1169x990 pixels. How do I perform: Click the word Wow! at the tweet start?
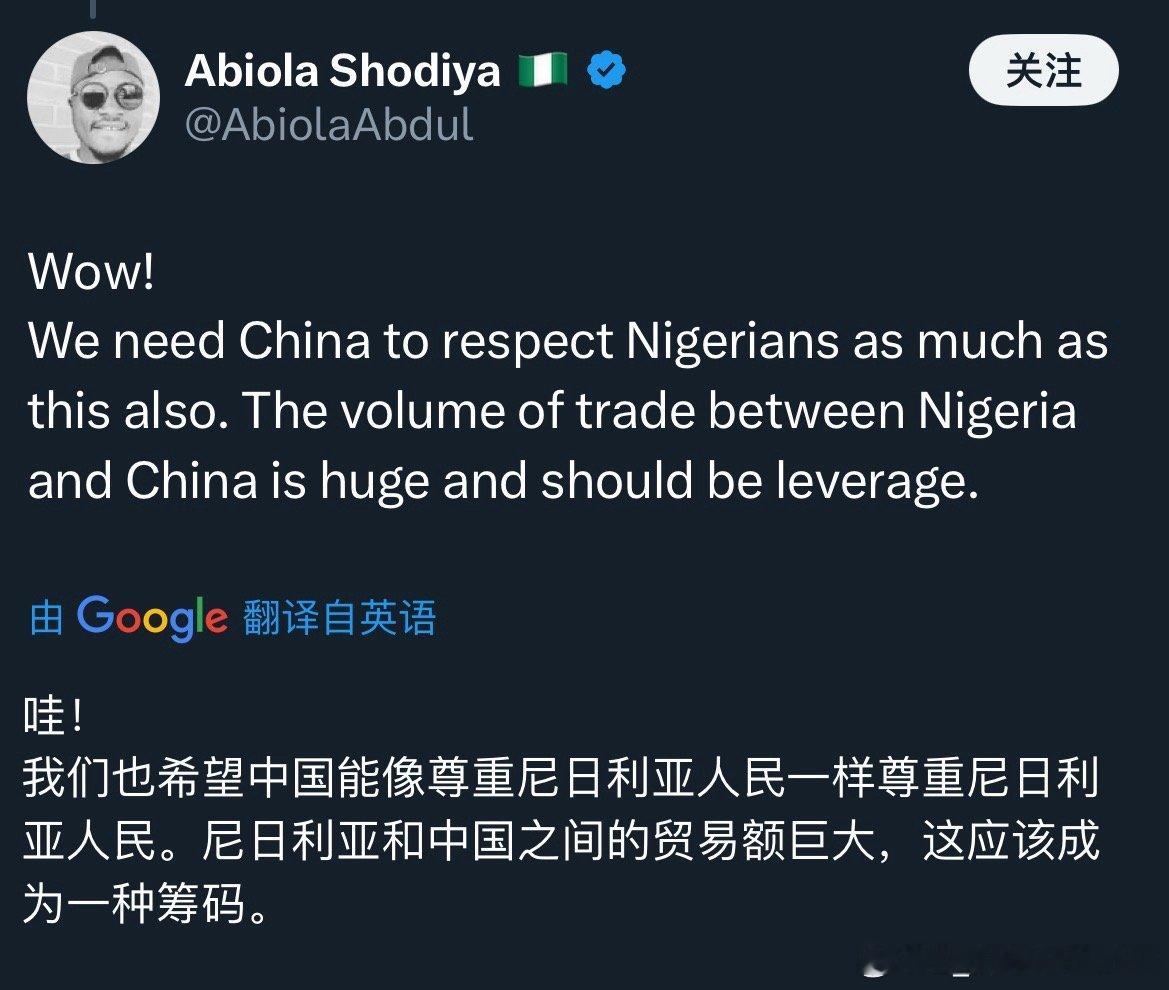click(x=91, y=270)
